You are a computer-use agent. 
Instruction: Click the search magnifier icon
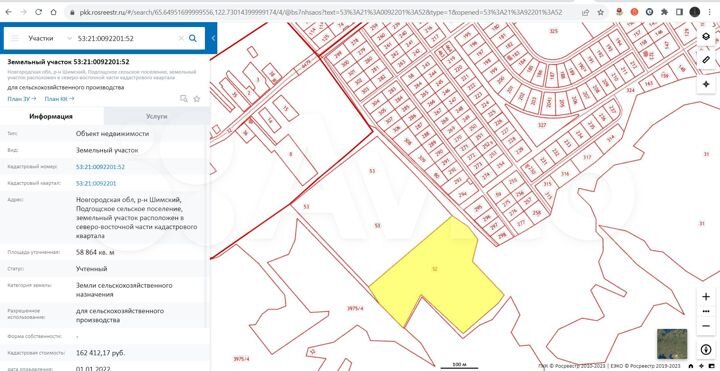[193, 39]
